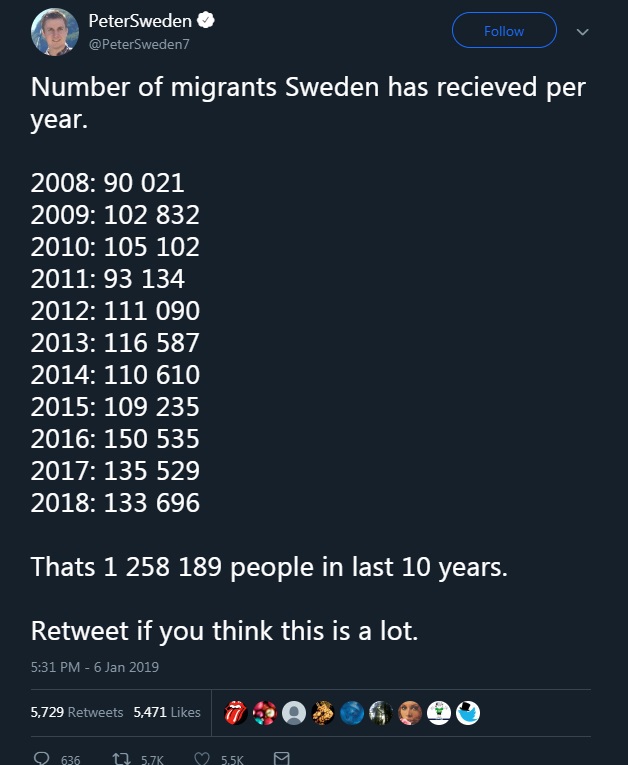Click the golden liker avatar
The width and height of the screenshot is (628, 765).
pyautogui.click(x=323, y=713)
